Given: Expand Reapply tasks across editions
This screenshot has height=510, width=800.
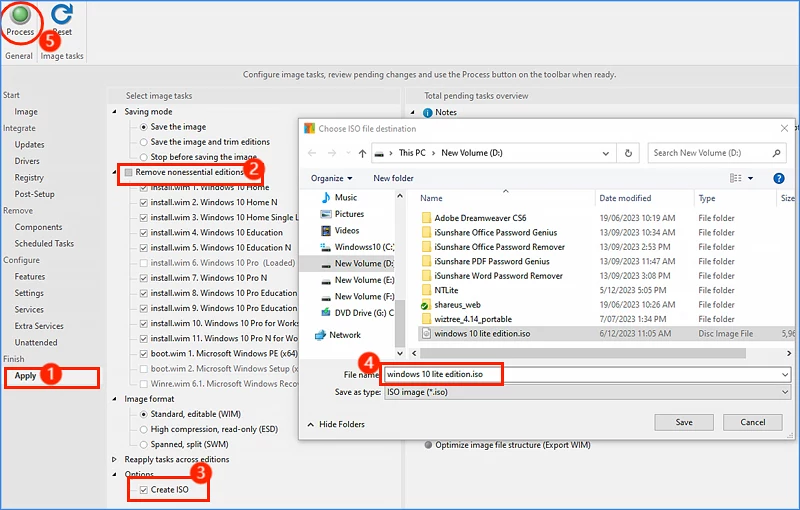Looking at the screenshot, I should 114,460.
